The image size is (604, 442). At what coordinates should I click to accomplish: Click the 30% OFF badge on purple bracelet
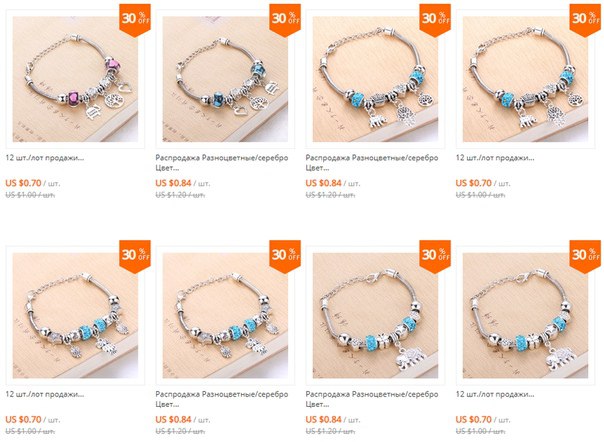(x=135, y=20)
